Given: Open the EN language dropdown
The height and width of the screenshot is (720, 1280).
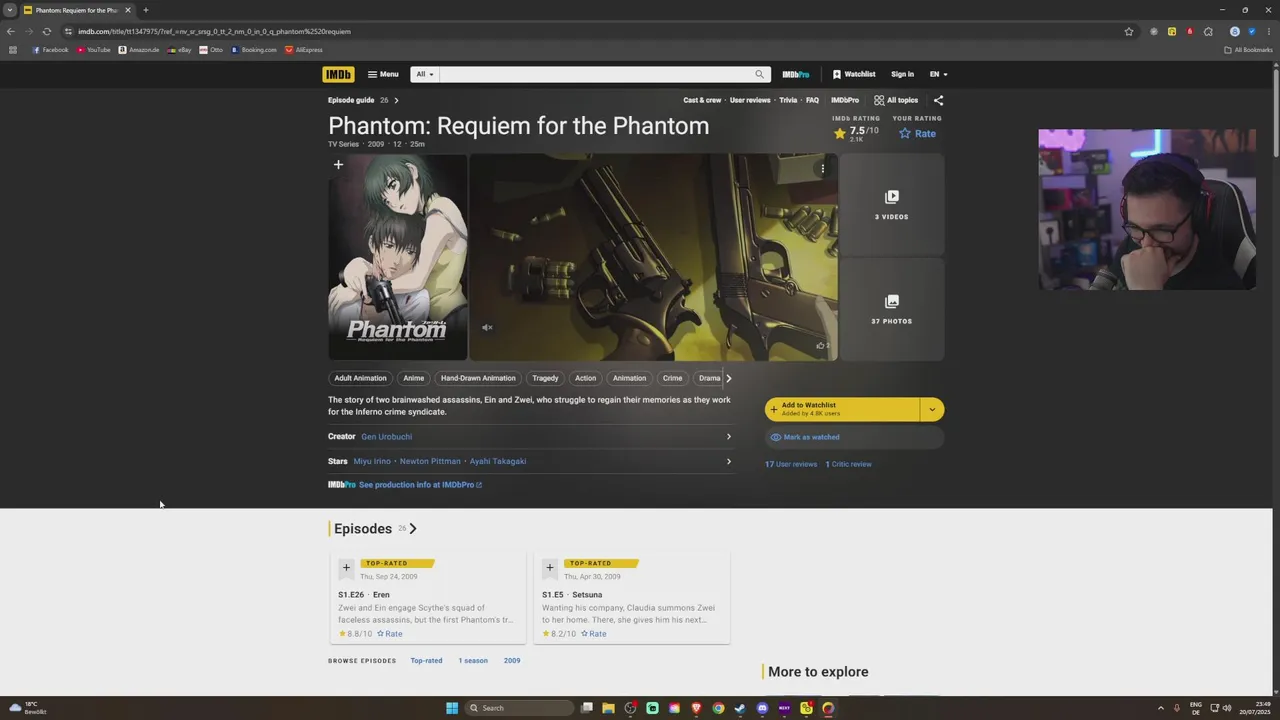Looking at the screenshot, I should click(938, 74).
